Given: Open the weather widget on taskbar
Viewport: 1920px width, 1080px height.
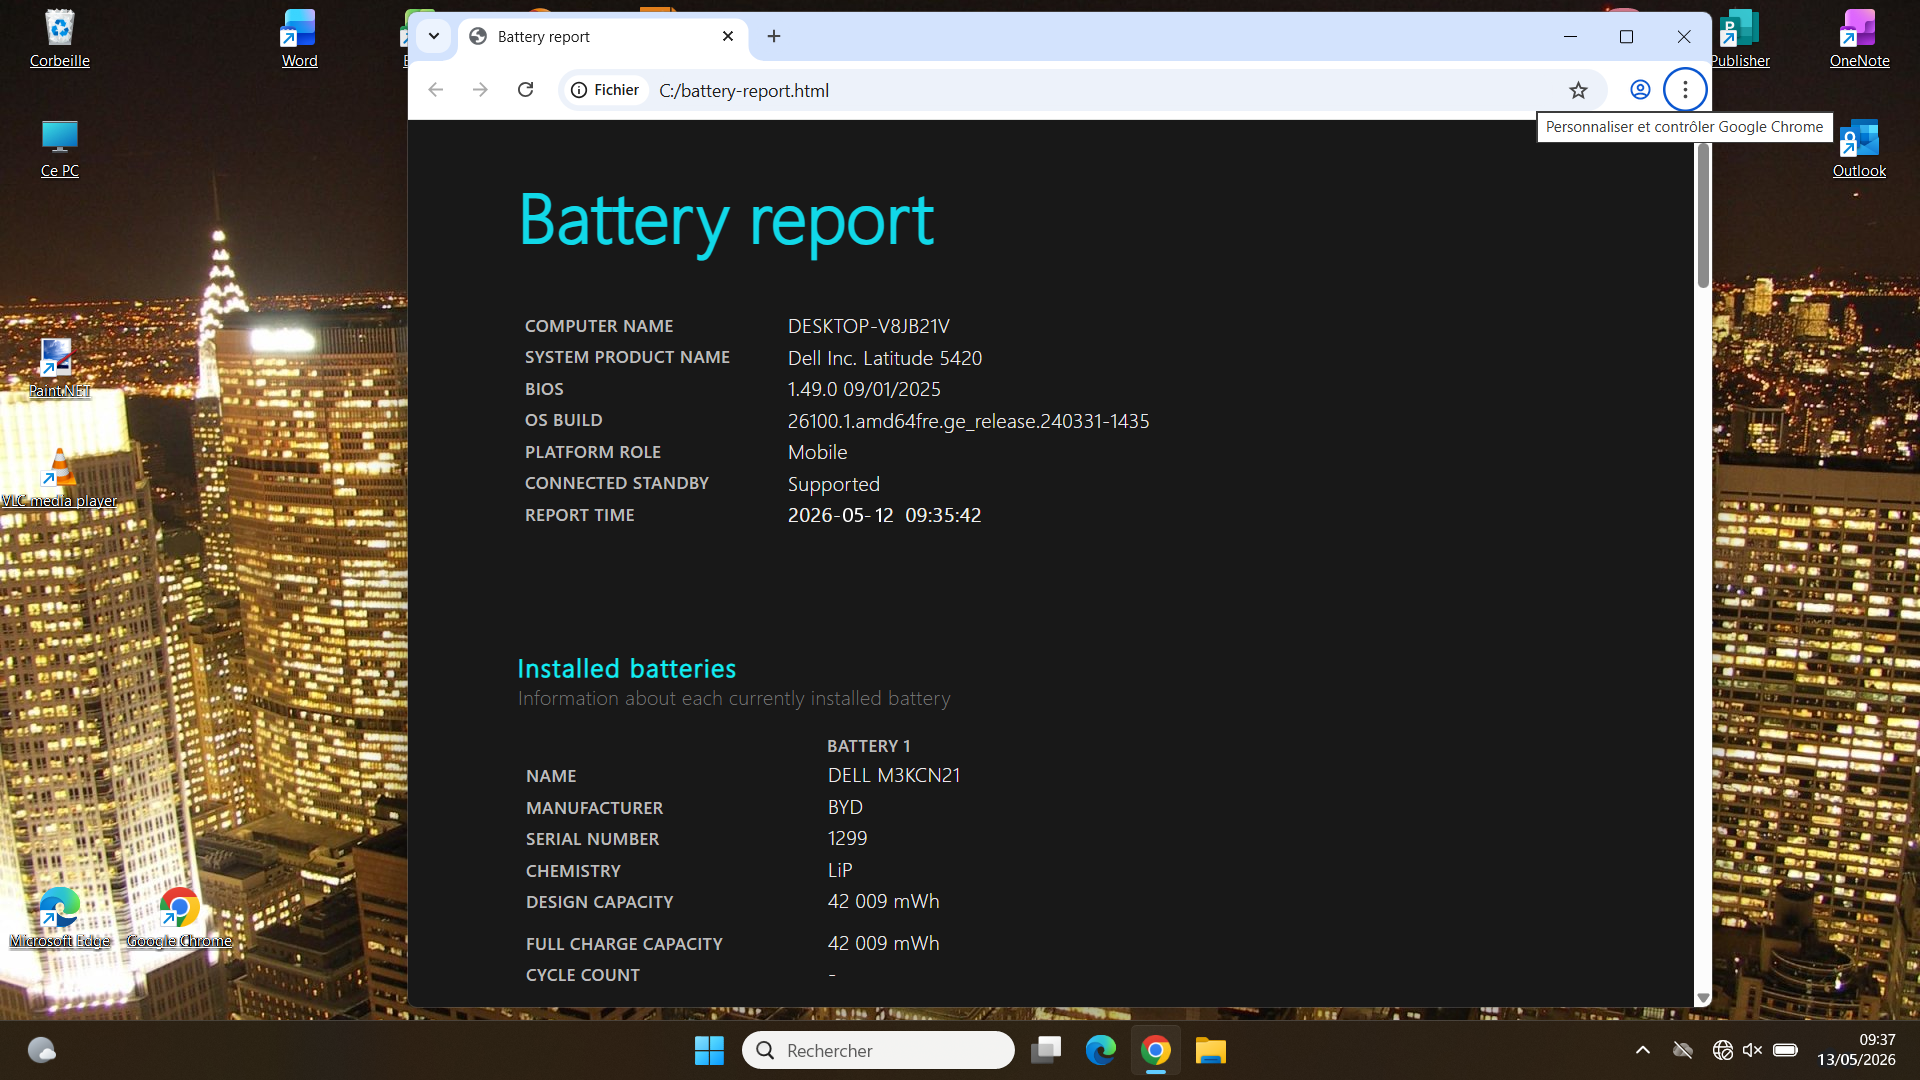Looking at the screenshot, I should [x=41, y=1050].
